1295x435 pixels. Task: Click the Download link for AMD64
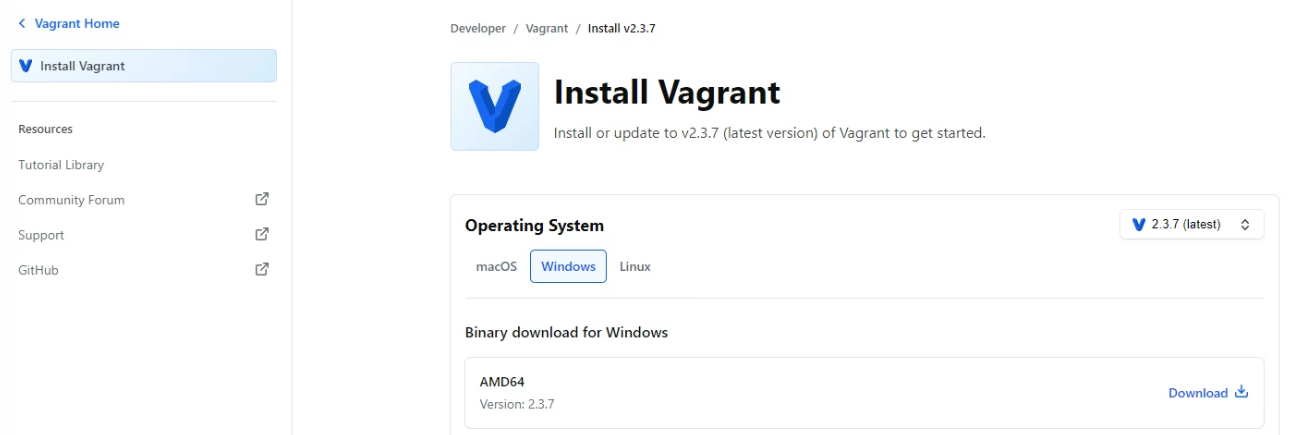pyautogui.click(x=1198, y=393)
